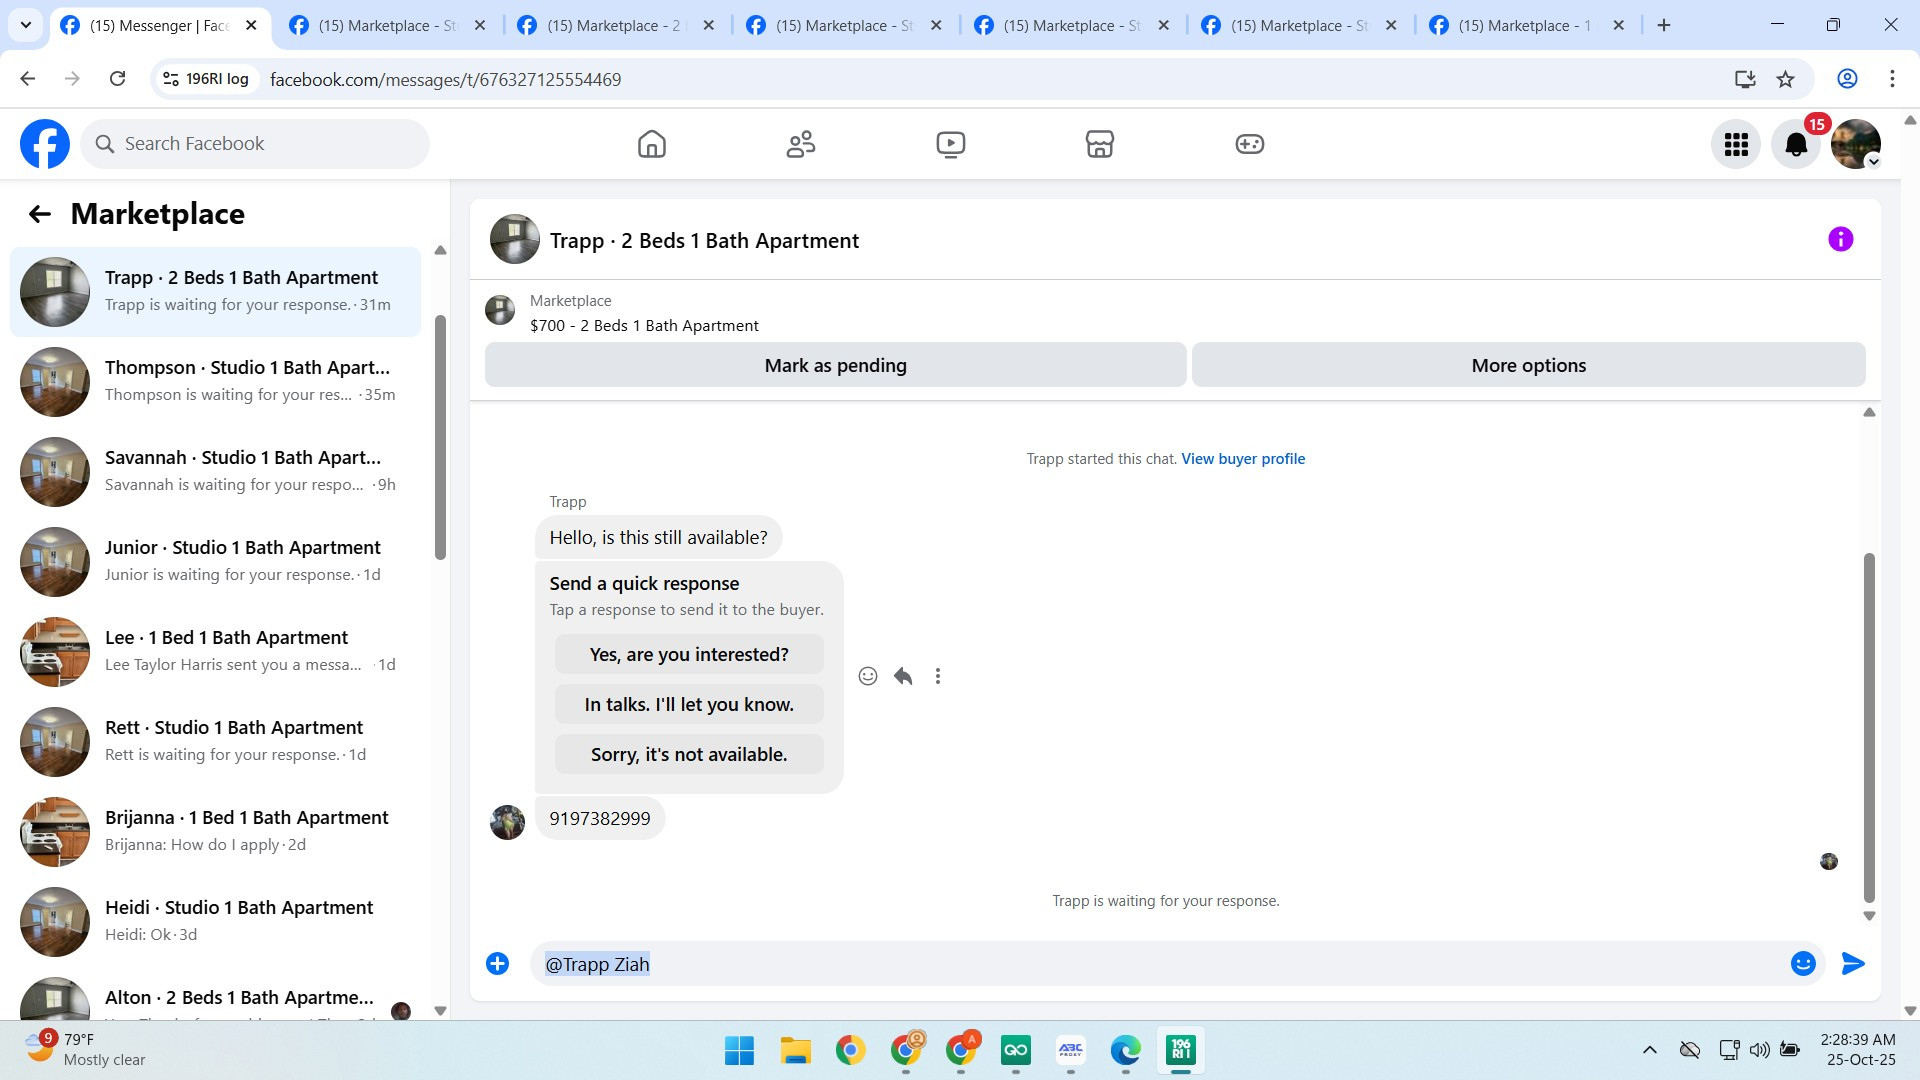Image resolution: width=1920 pixels, height=1080 pixels.
Task: Open the weather widget showing 79°F
Action: pyautogui.click(x=86, y=1050)
